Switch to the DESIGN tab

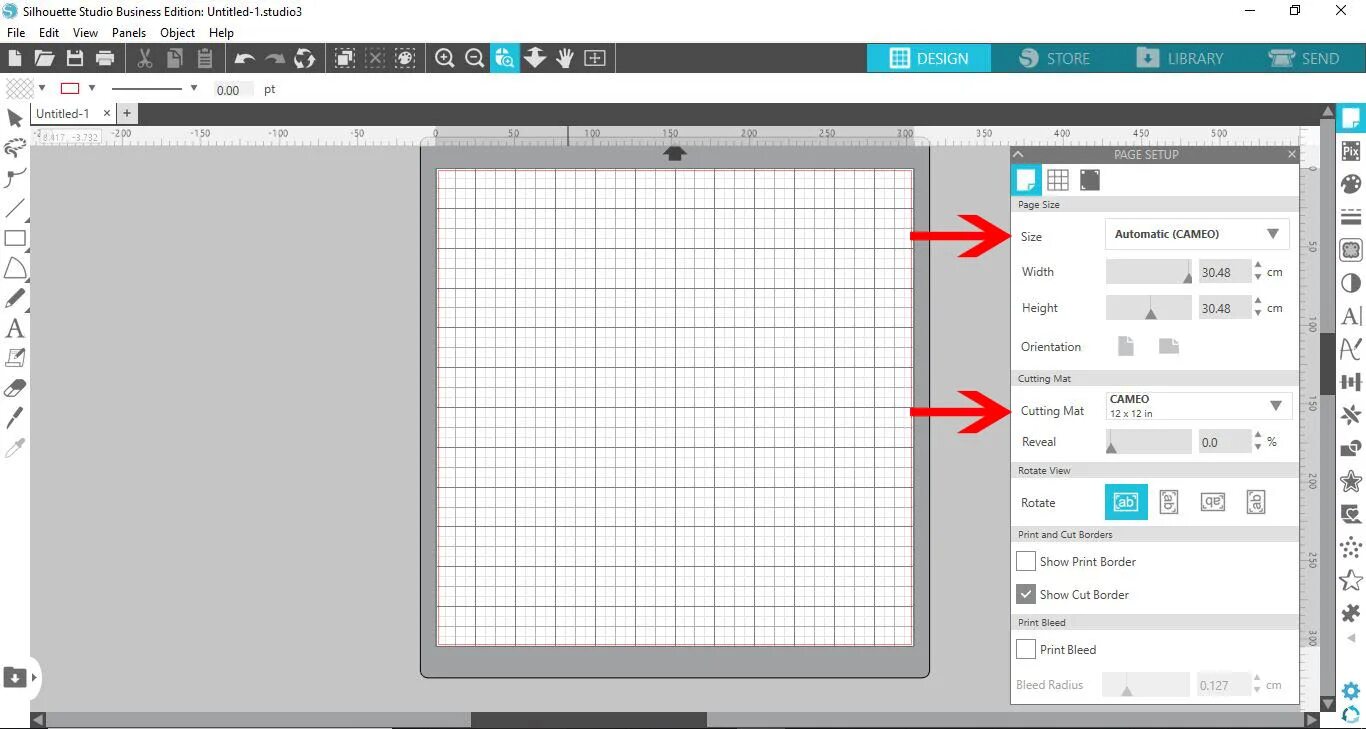pos(929,58)
